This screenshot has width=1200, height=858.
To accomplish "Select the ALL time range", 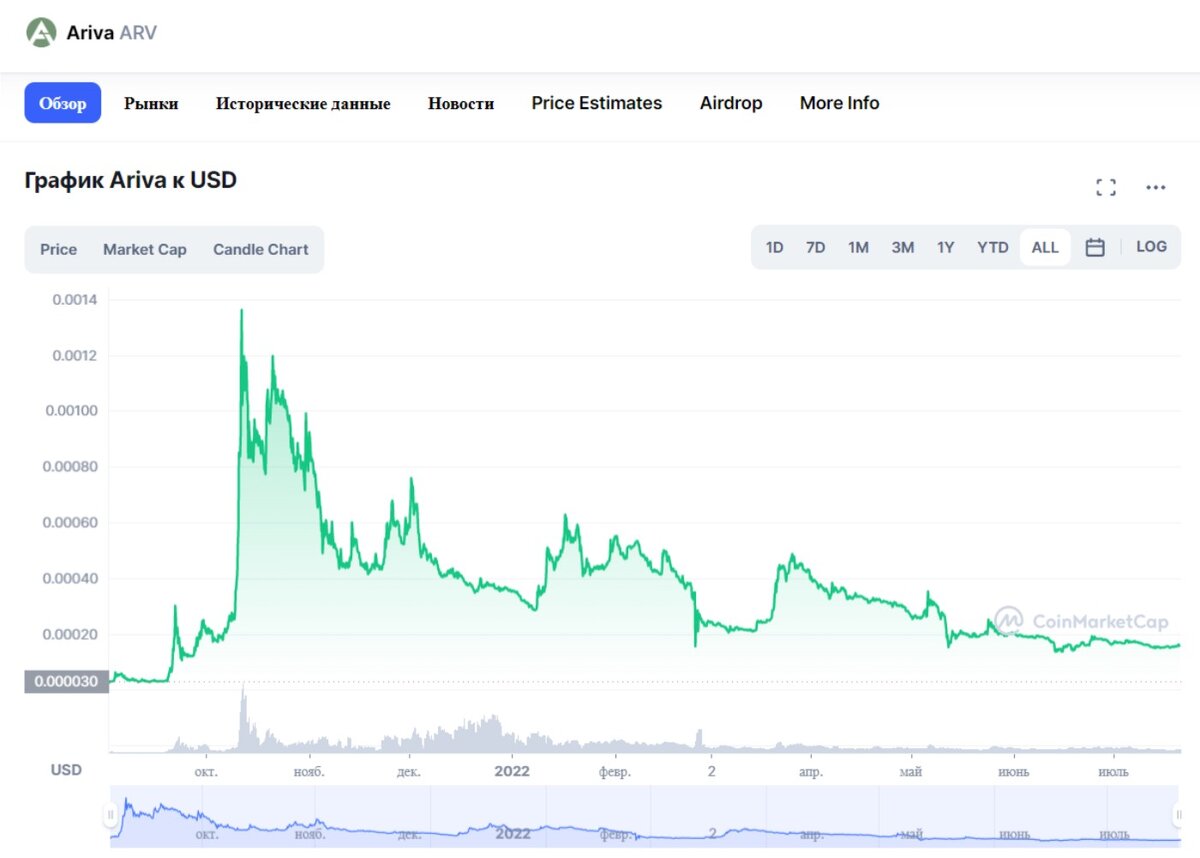I will (1045, 247).
